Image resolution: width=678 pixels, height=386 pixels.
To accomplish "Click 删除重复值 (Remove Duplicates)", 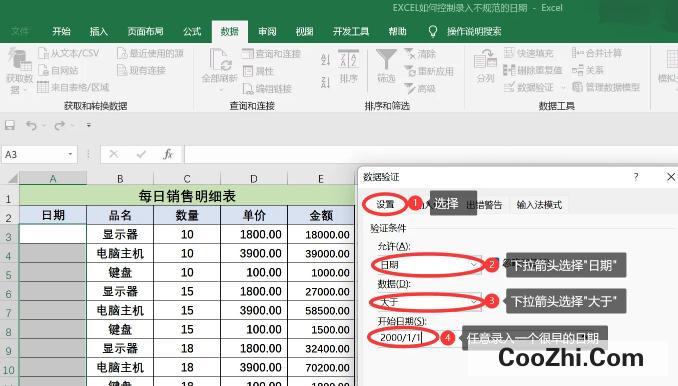I will tap(533, 70).
